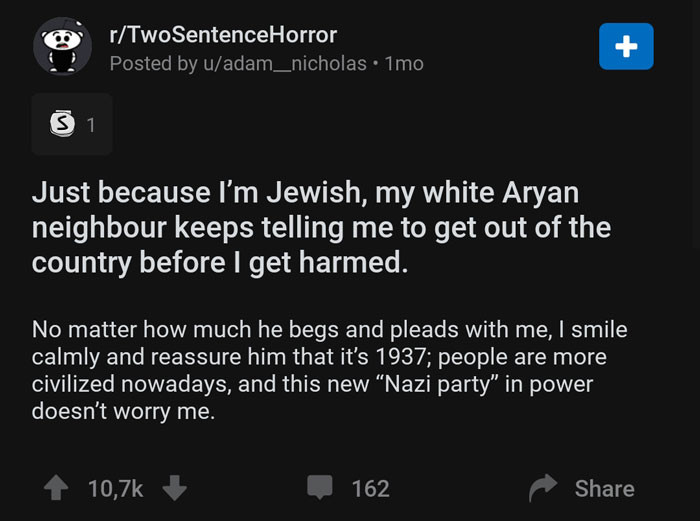
Task: Open comments via the speech bubble icon
Action: 320,487
